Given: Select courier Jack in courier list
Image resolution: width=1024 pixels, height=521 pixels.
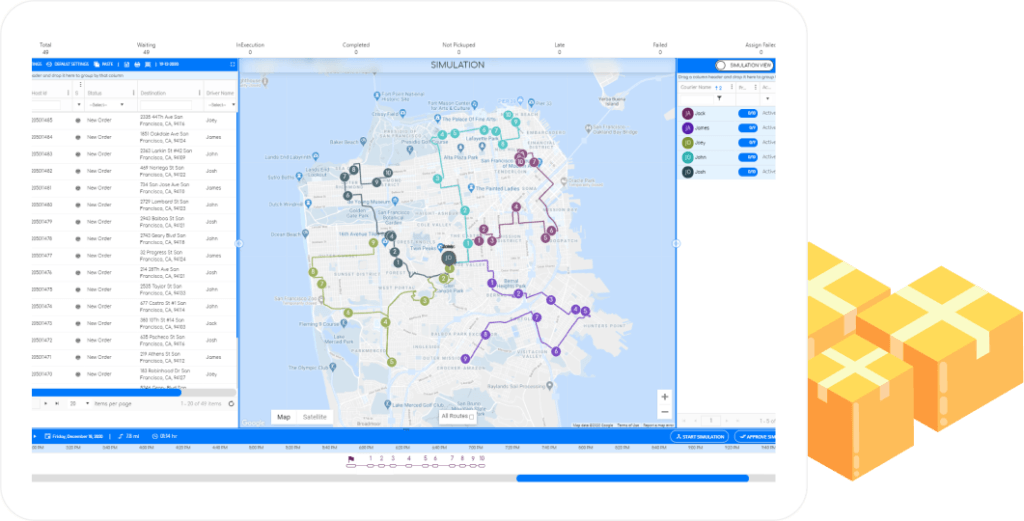Looking at the screenshot, I should 727,114.
